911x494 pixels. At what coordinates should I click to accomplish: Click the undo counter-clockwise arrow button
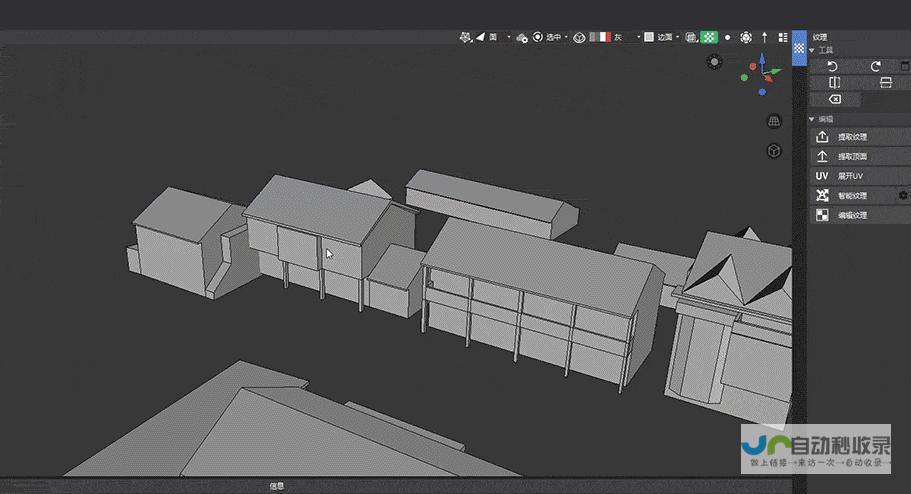[832, 66]
